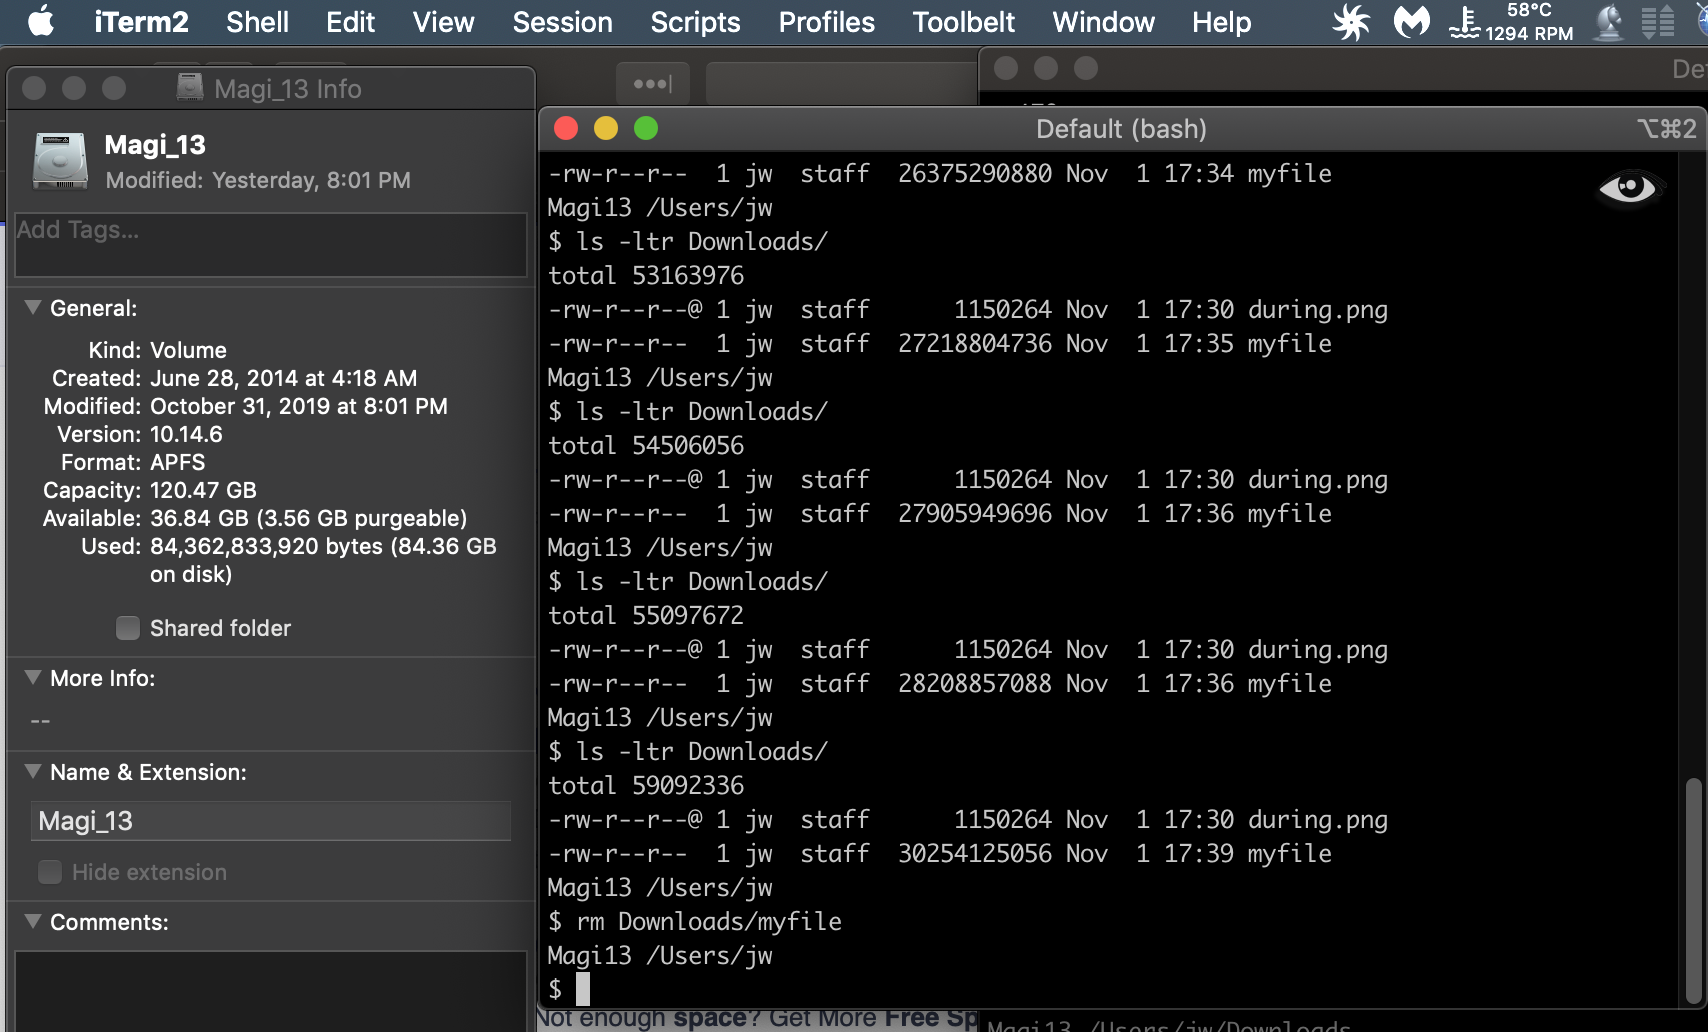
Task: Click the Add Tags field
Action: [271, 244]
